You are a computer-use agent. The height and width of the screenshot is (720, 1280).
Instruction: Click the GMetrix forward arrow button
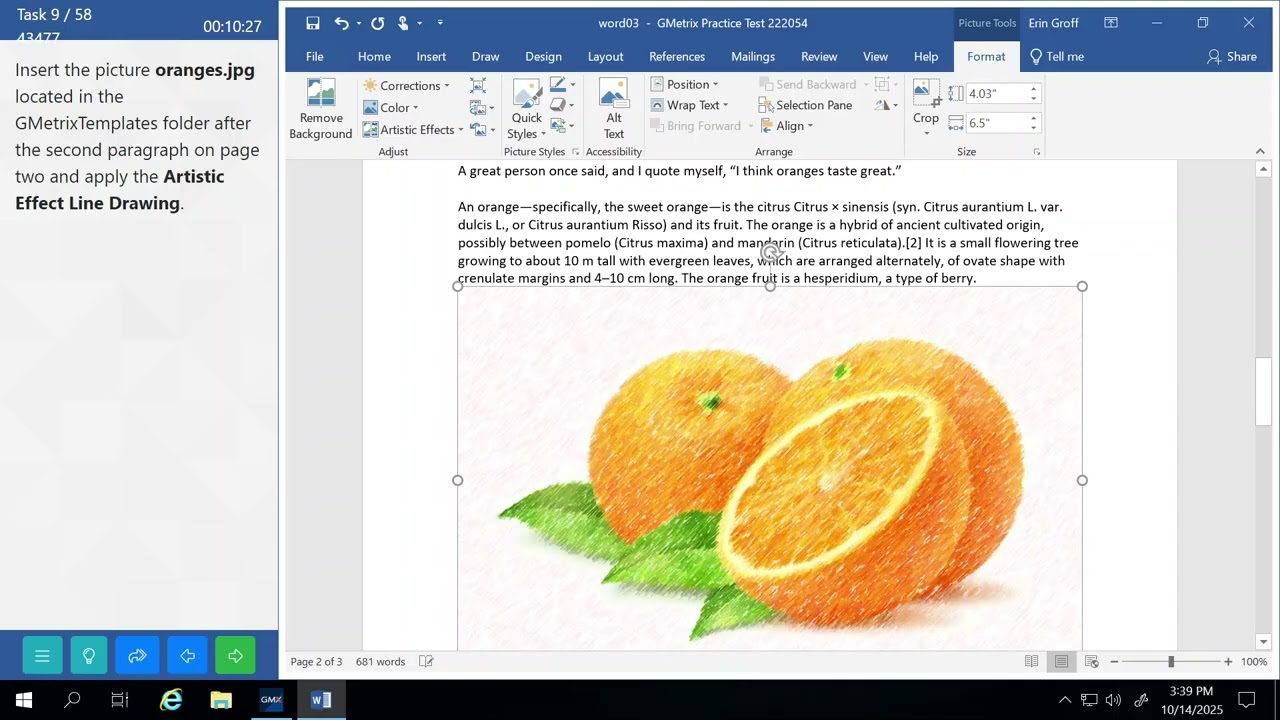tap(235, 656)
